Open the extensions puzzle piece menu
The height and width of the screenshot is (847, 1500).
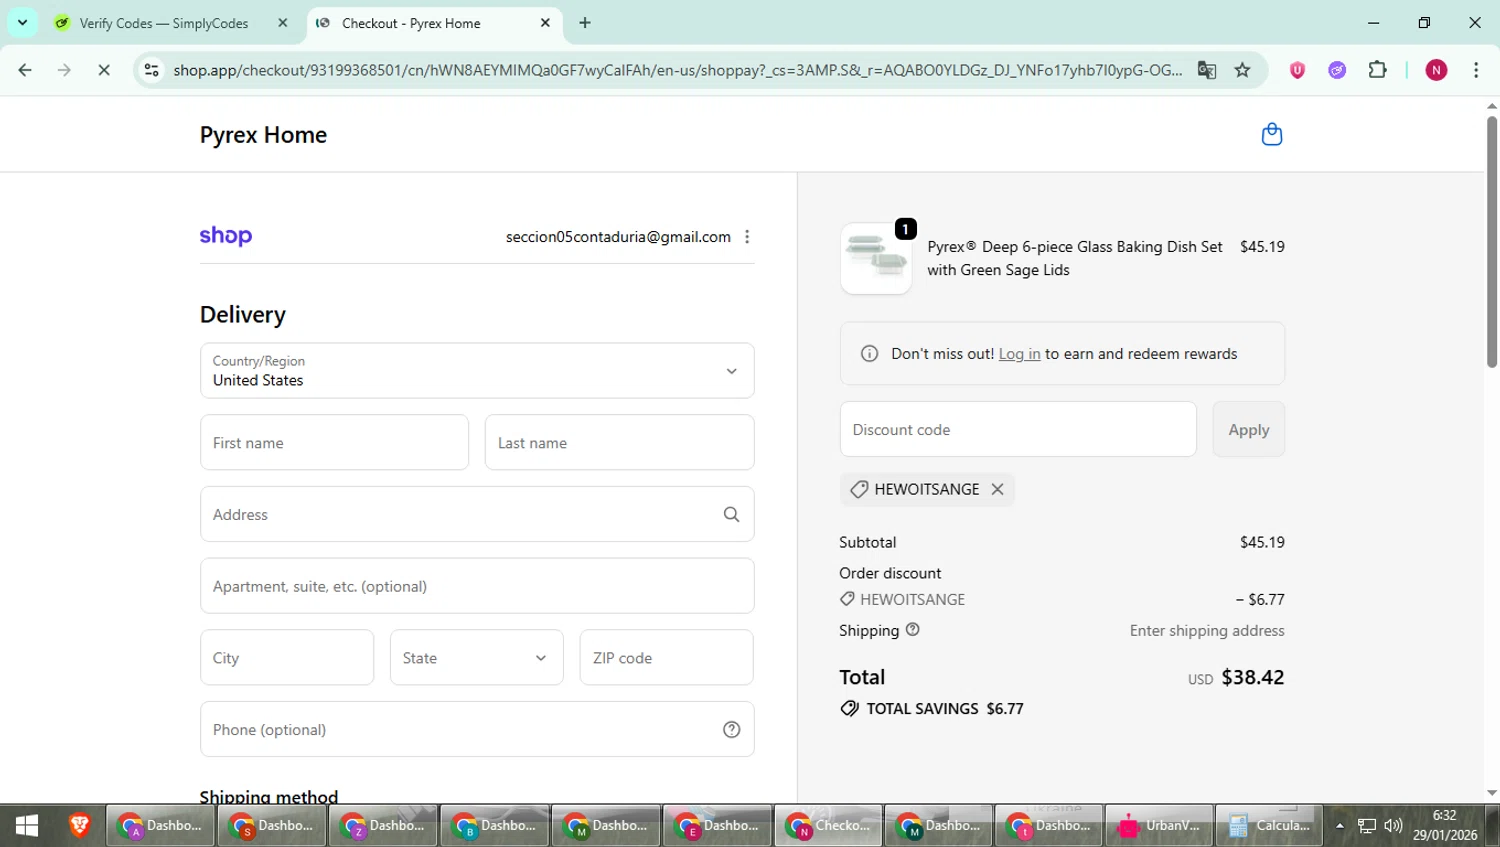pyautogui.click(x=1377, y=70)
